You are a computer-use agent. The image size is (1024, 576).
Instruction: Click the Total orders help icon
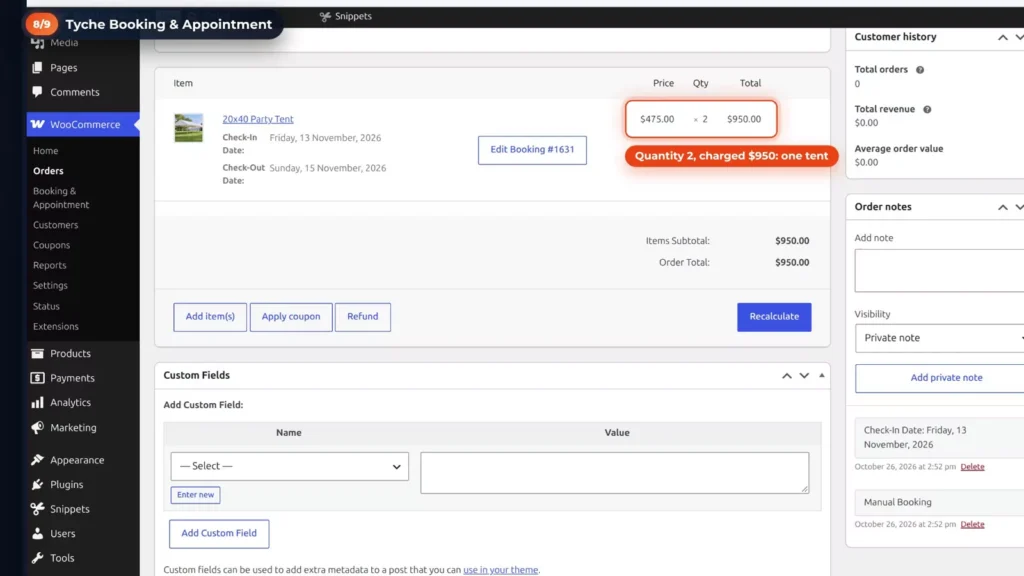tap(920, 70)
